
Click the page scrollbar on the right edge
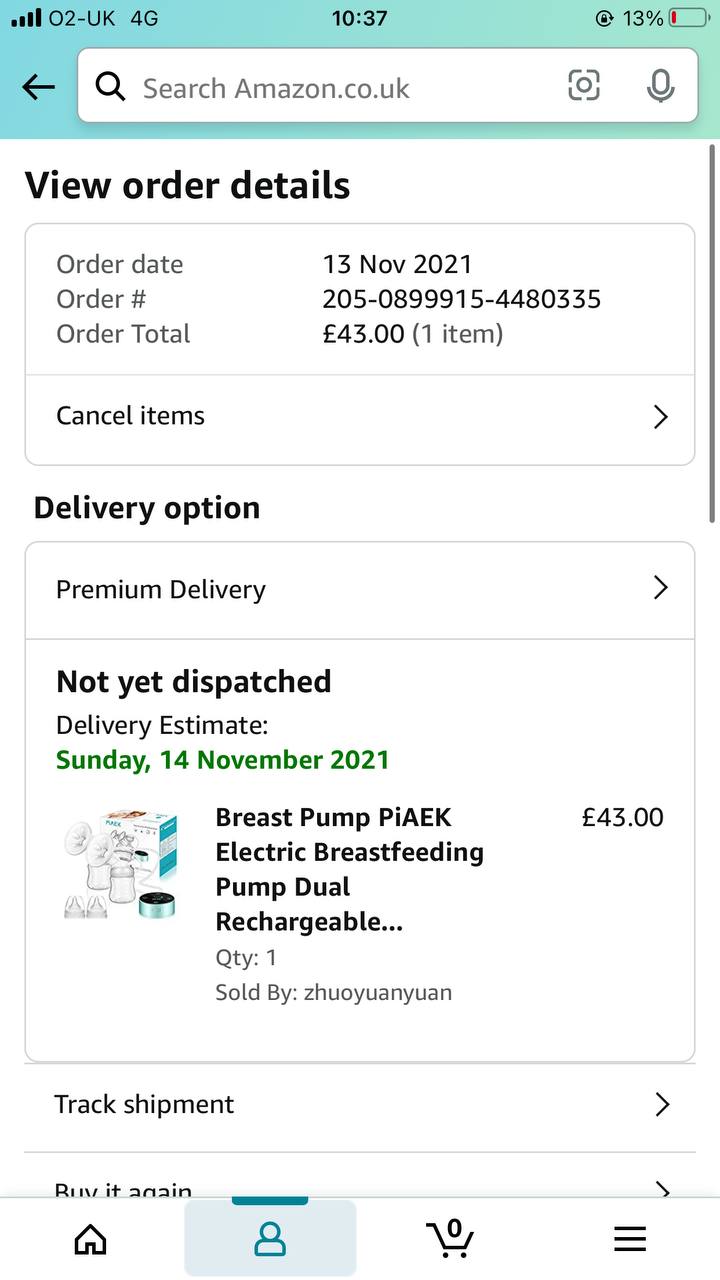[x=712, y=332]
